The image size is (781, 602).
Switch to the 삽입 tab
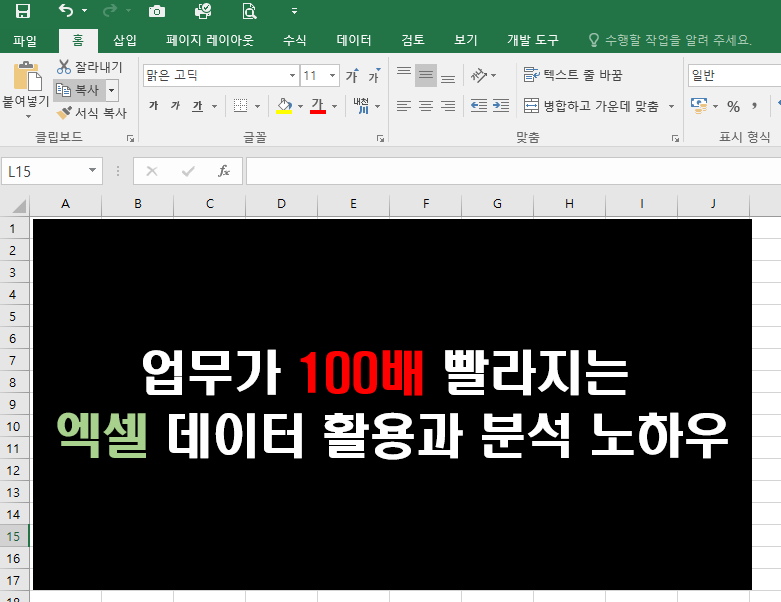125,40
